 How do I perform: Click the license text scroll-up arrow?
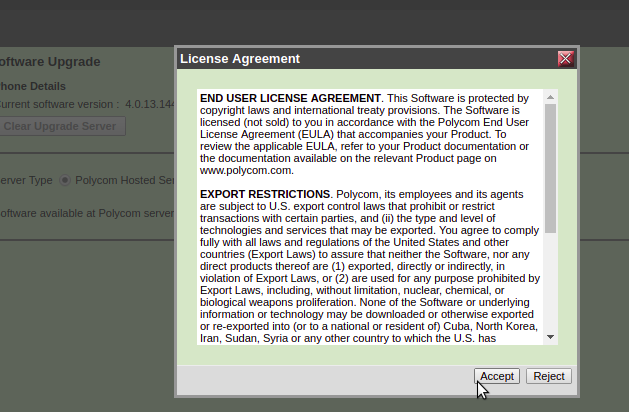[550, 97]
